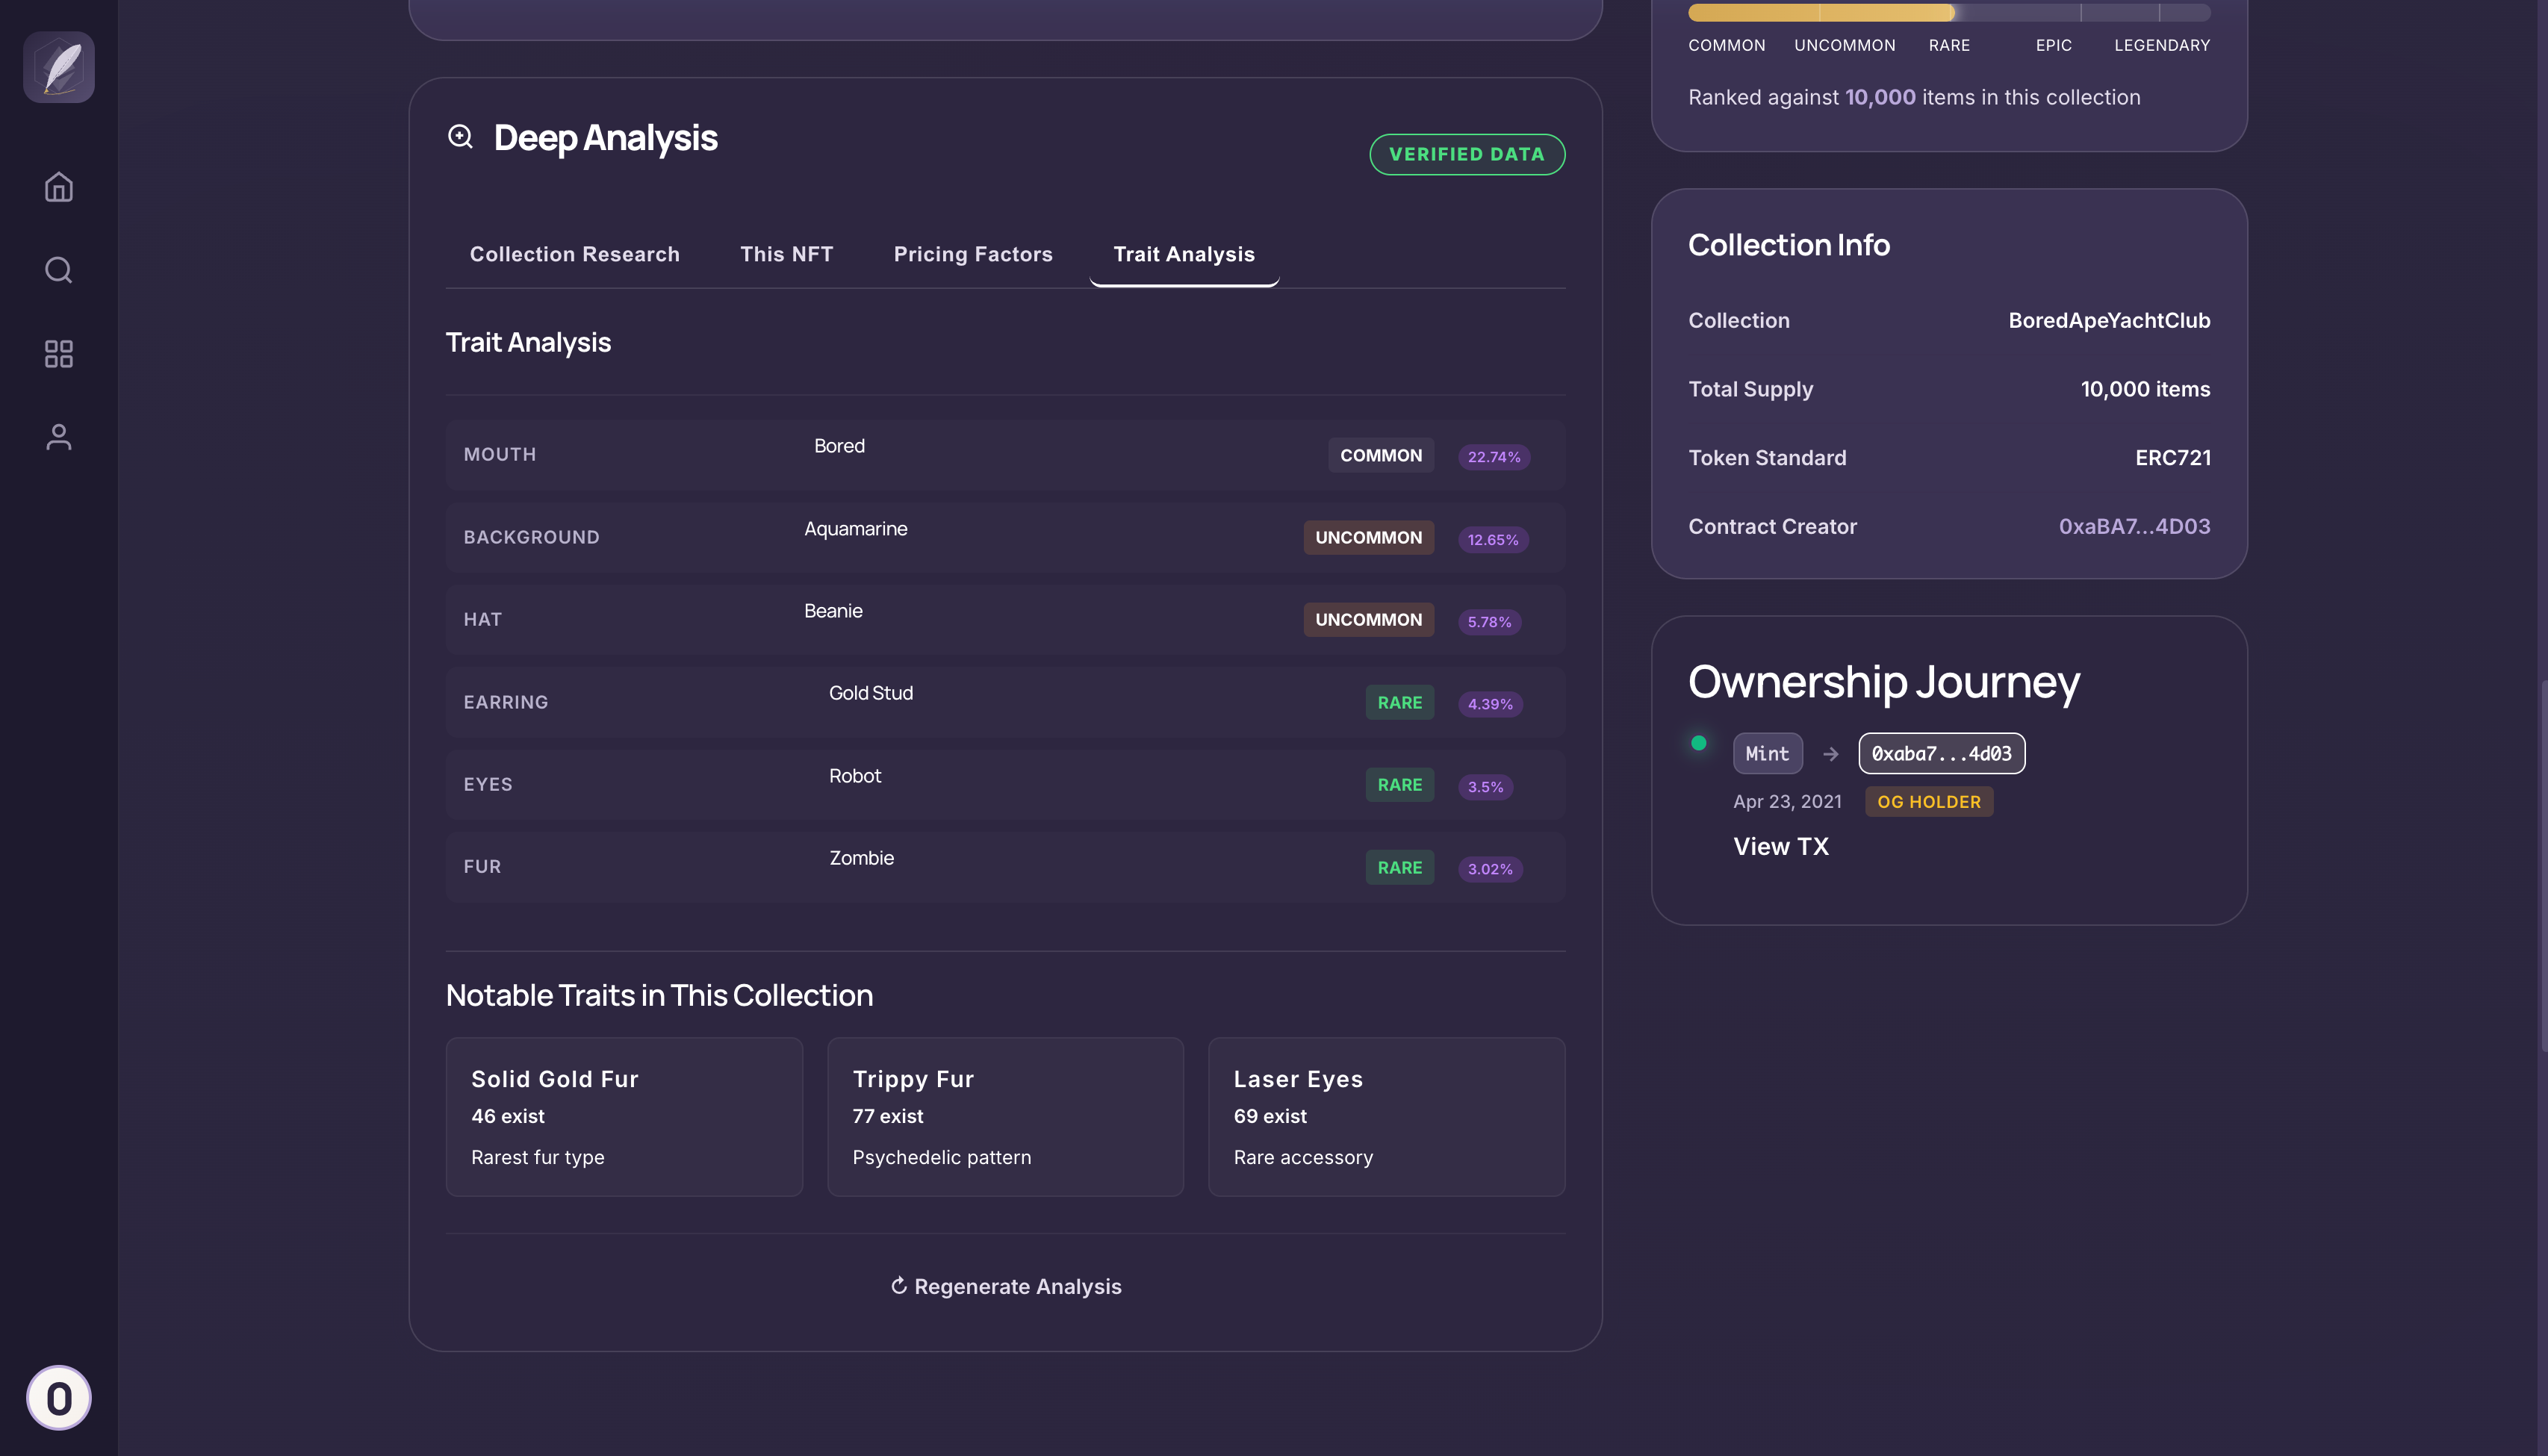Open the View TX link
Image resolution: width=2548 pixels, height=1456 pixels.
point(1780,846)
